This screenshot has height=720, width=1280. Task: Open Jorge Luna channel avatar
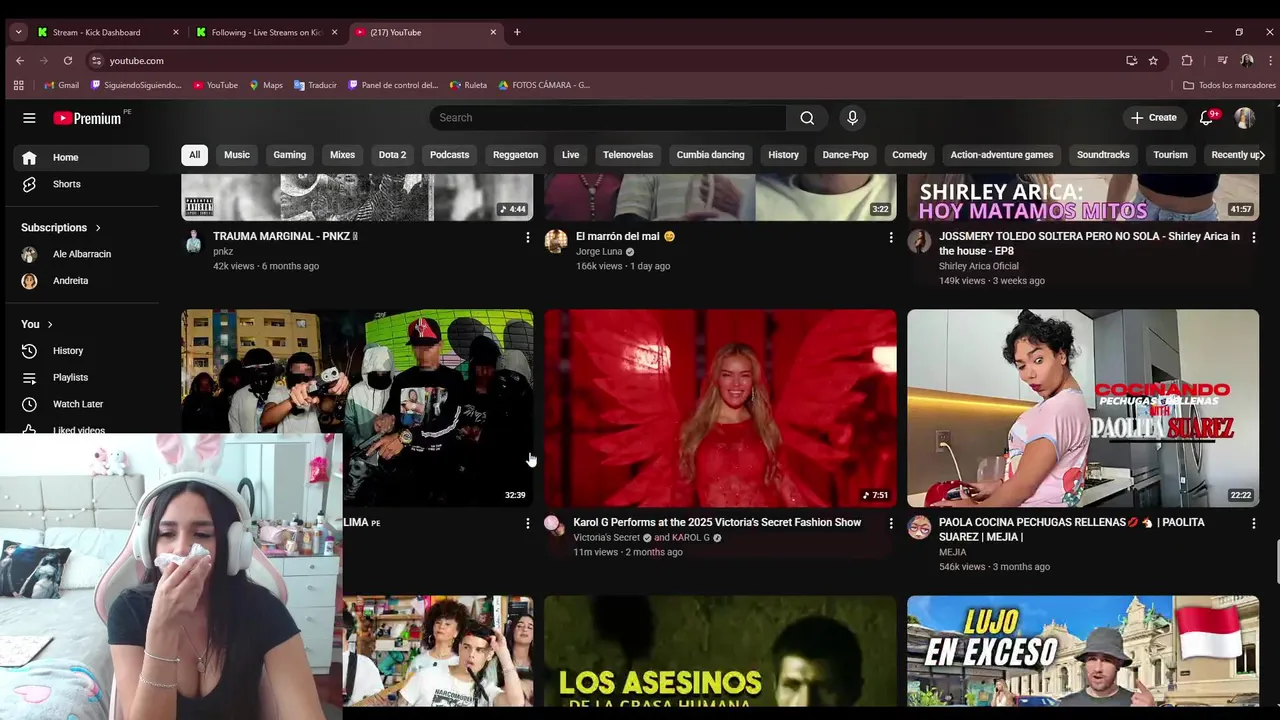click(556, 241)
